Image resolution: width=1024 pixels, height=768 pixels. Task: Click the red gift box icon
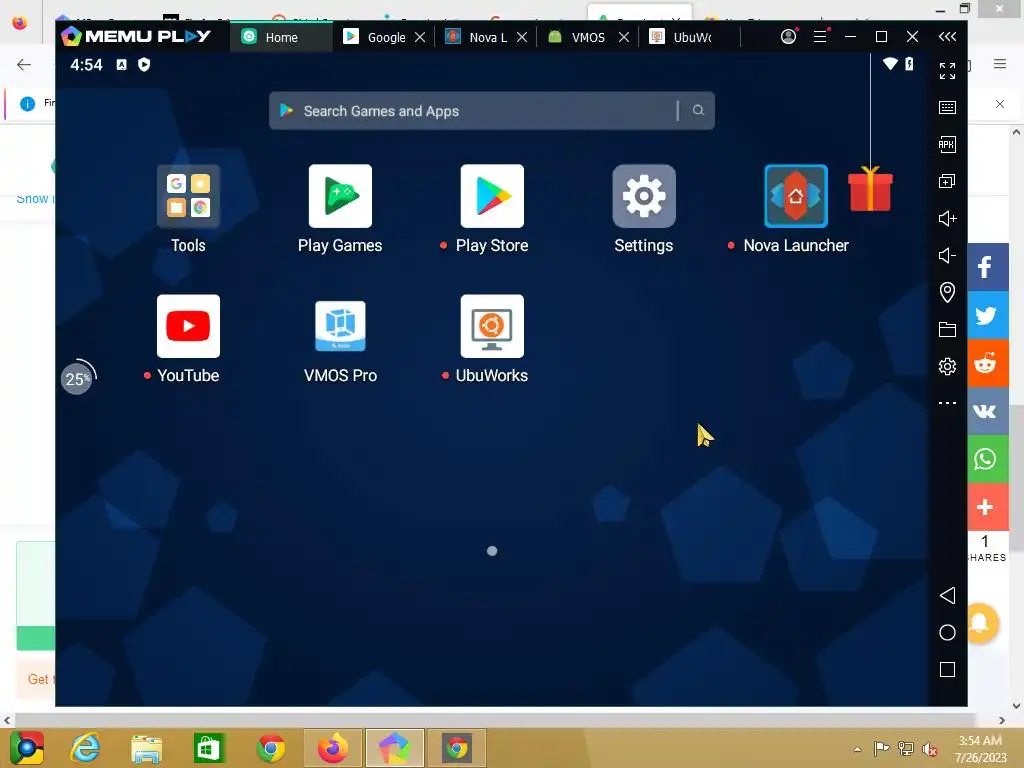pyautogui.click(x=870, y=188)
